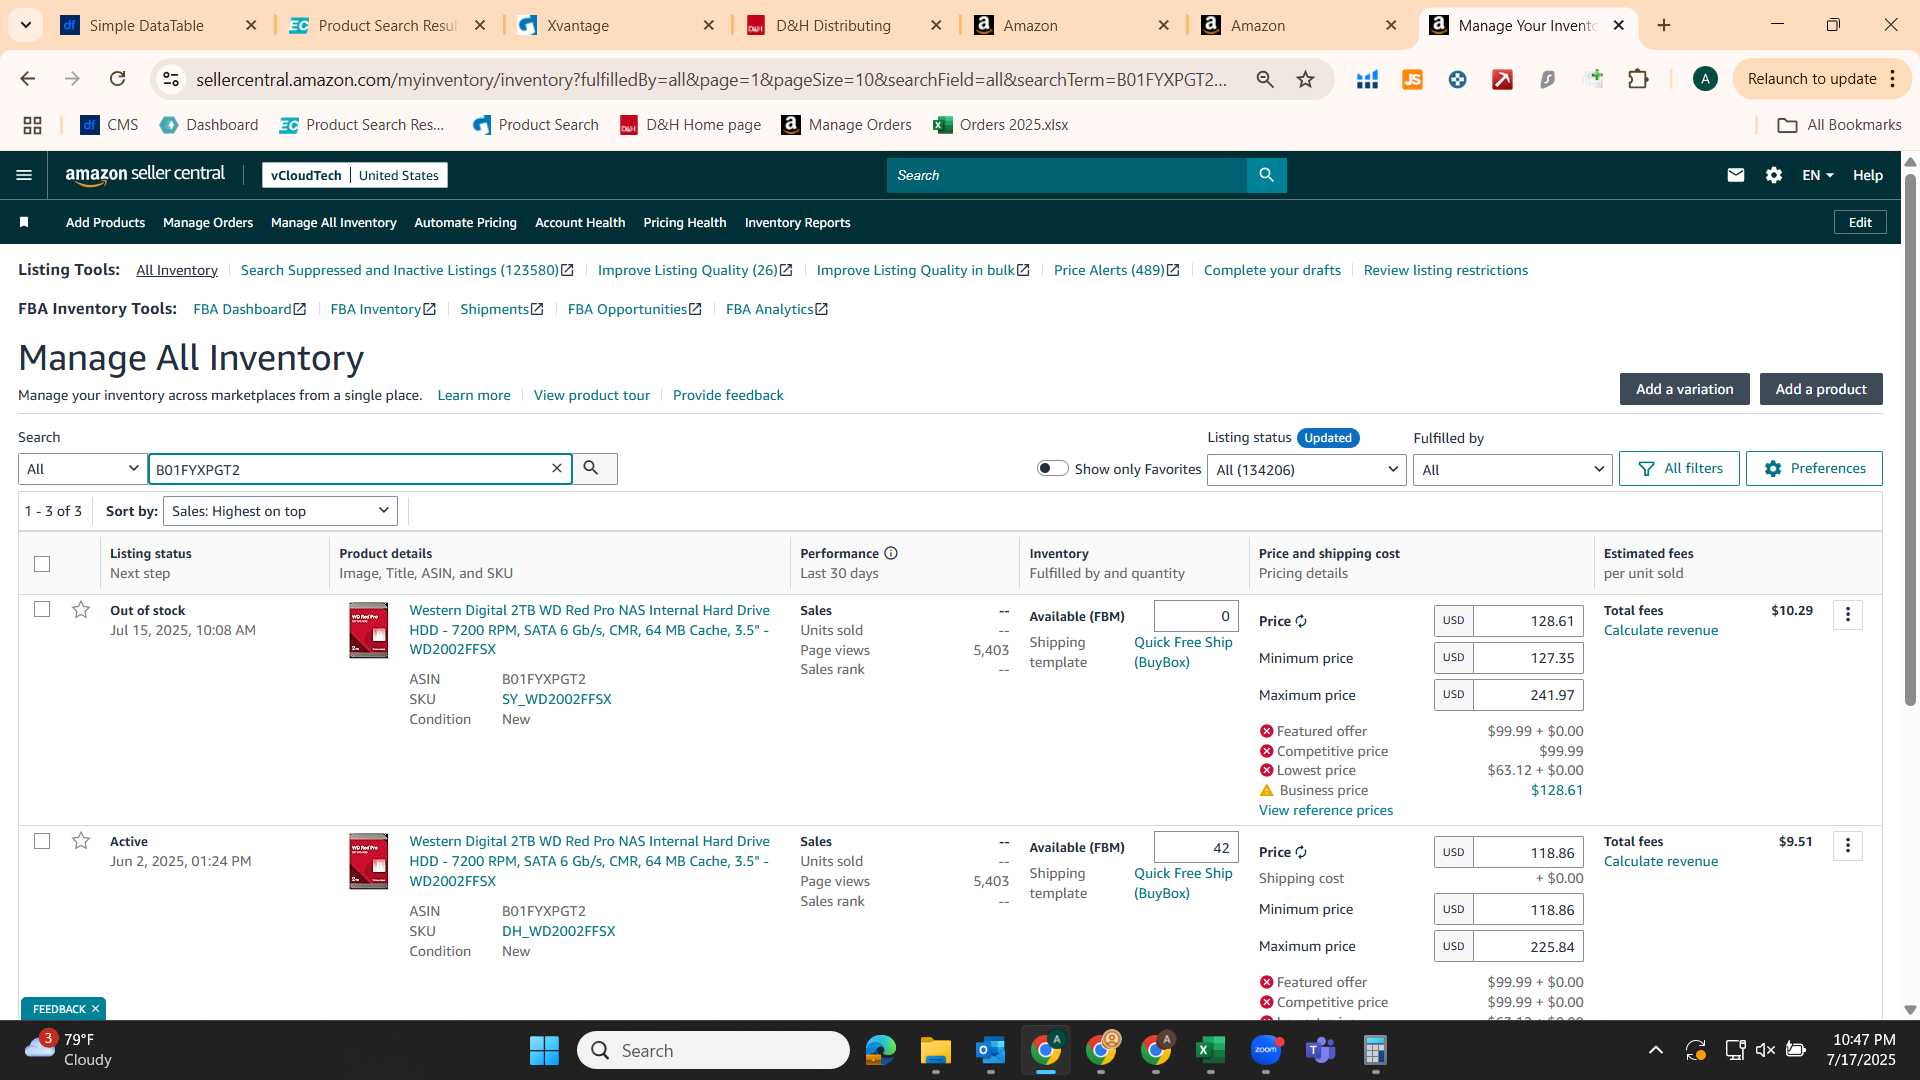The height and width of the screenshot is (1080, 1920).
Task: Open the search field type 'All' dropdown
Action: point(83,469)
